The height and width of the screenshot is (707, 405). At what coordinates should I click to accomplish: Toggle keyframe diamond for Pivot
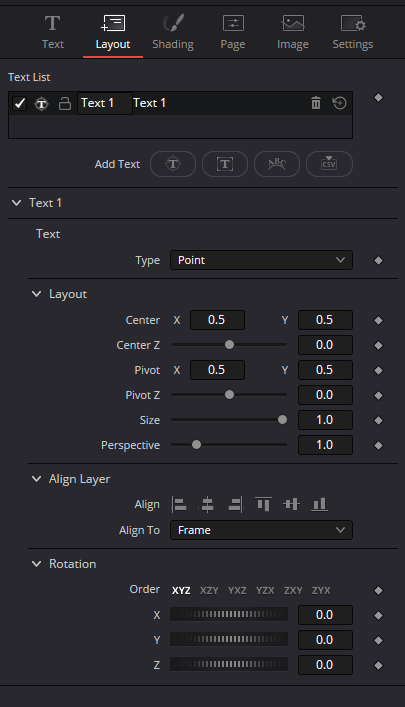[378, 370]
